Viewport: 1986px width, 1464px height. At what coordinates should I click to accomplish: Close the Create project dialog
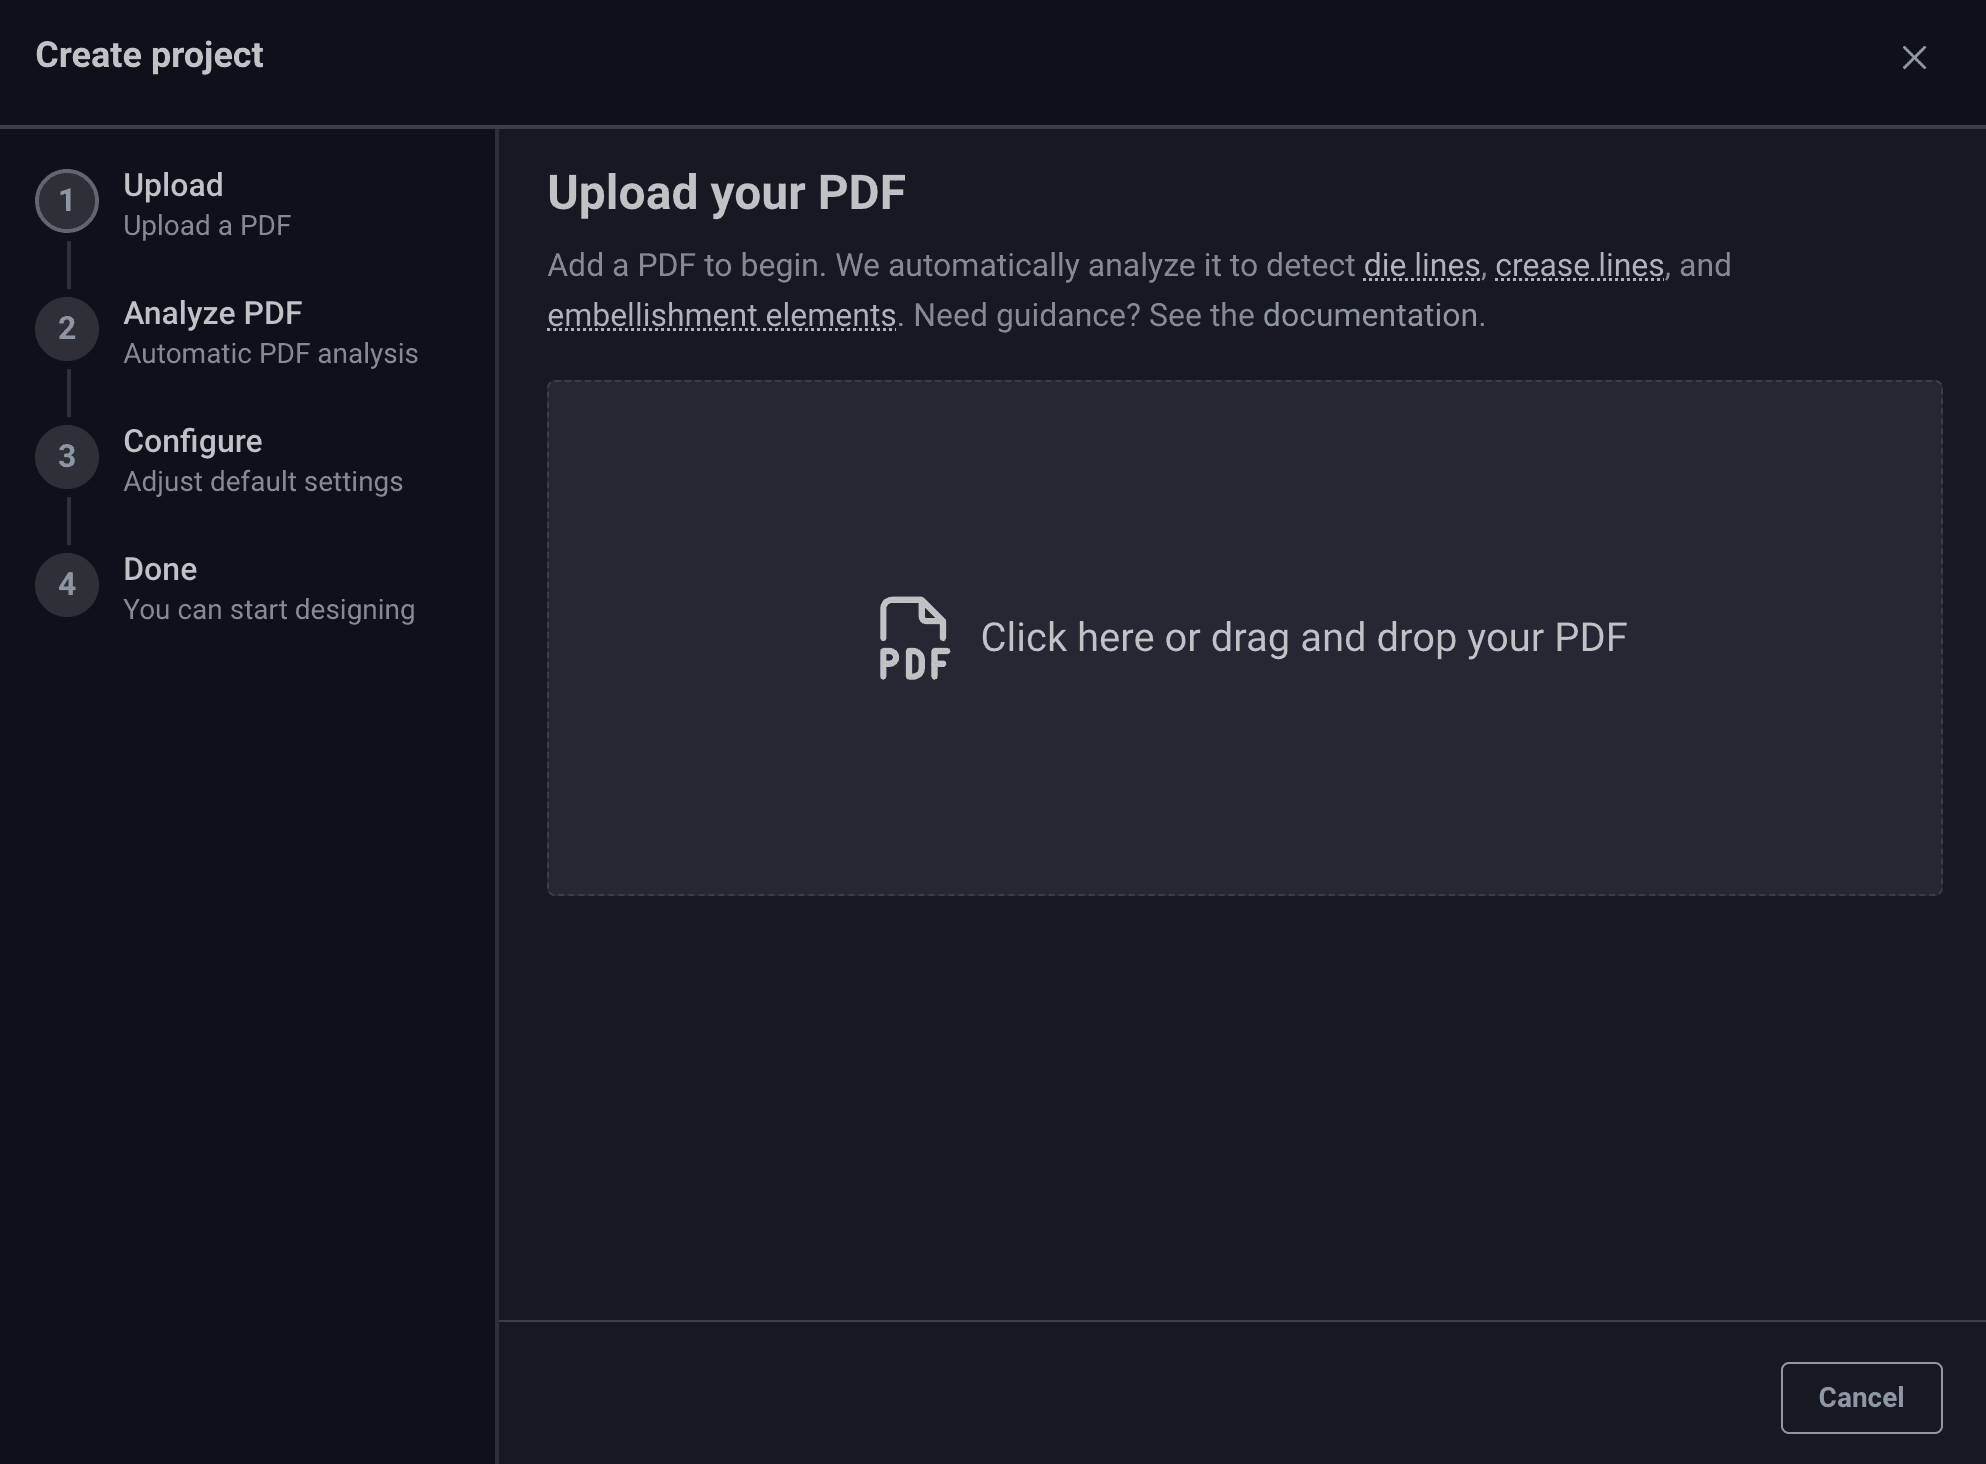(x=1914, y=58)
